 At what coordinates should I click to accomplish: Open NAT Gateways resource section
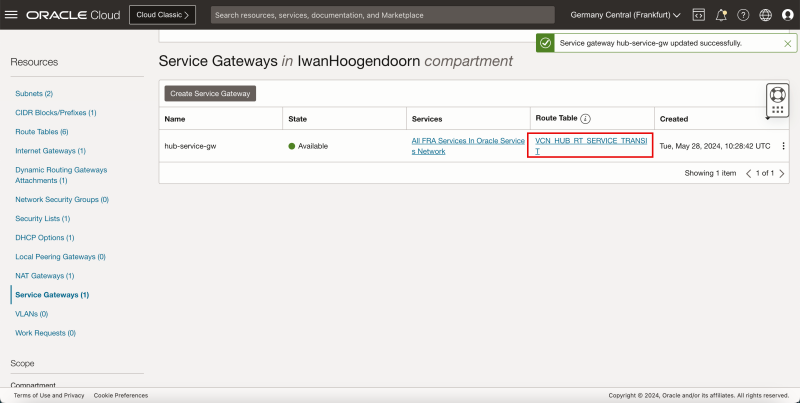pos(44,275)
